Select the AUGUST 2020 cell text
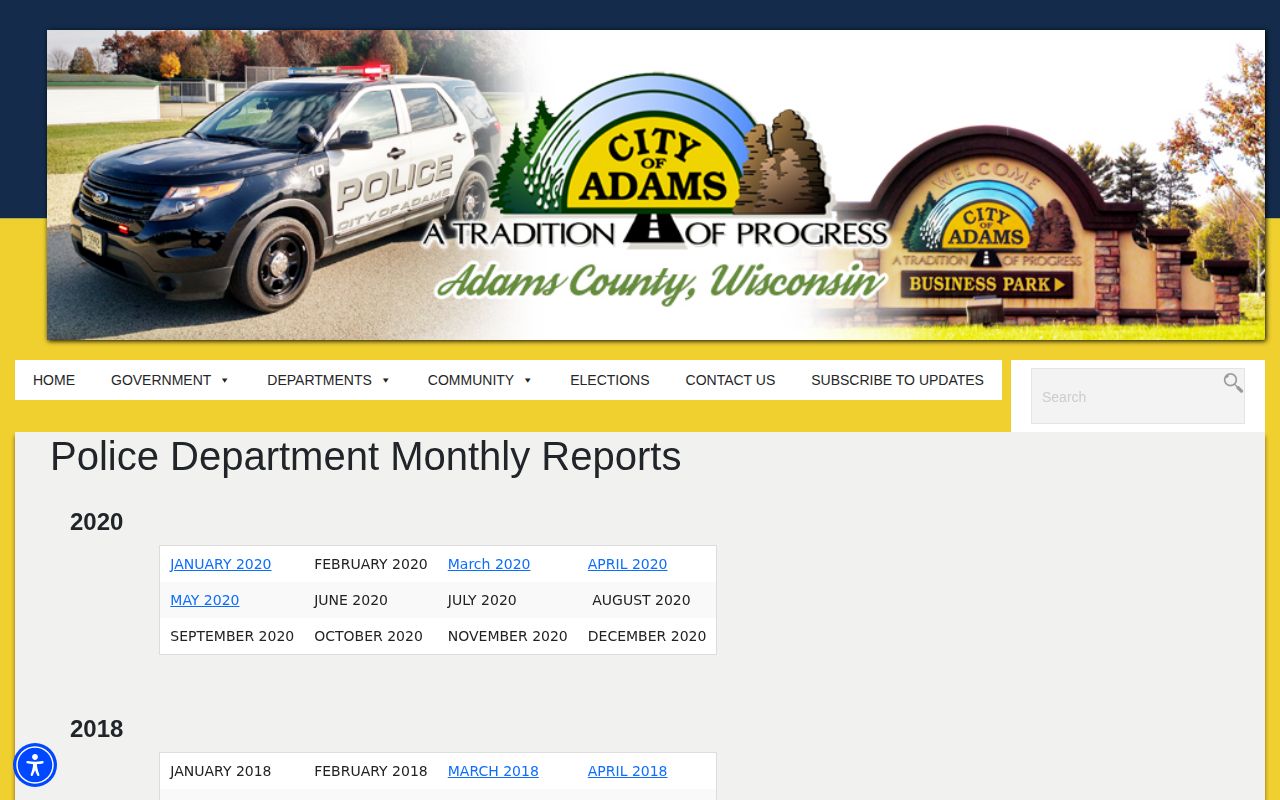This screenshot has width=1280, height=800. tap(641, 600)
